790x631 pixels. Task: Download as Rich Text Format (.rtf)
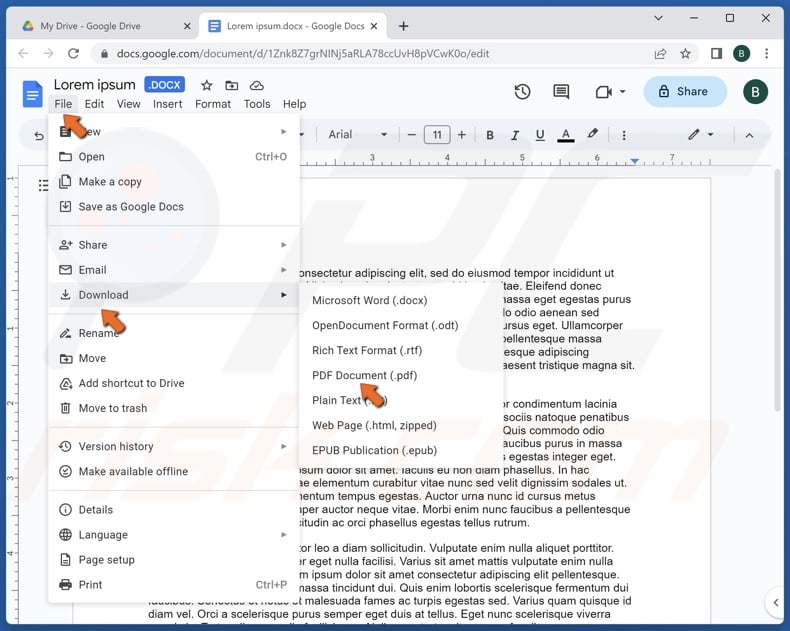pyautogui.click(x=401, y=350)
